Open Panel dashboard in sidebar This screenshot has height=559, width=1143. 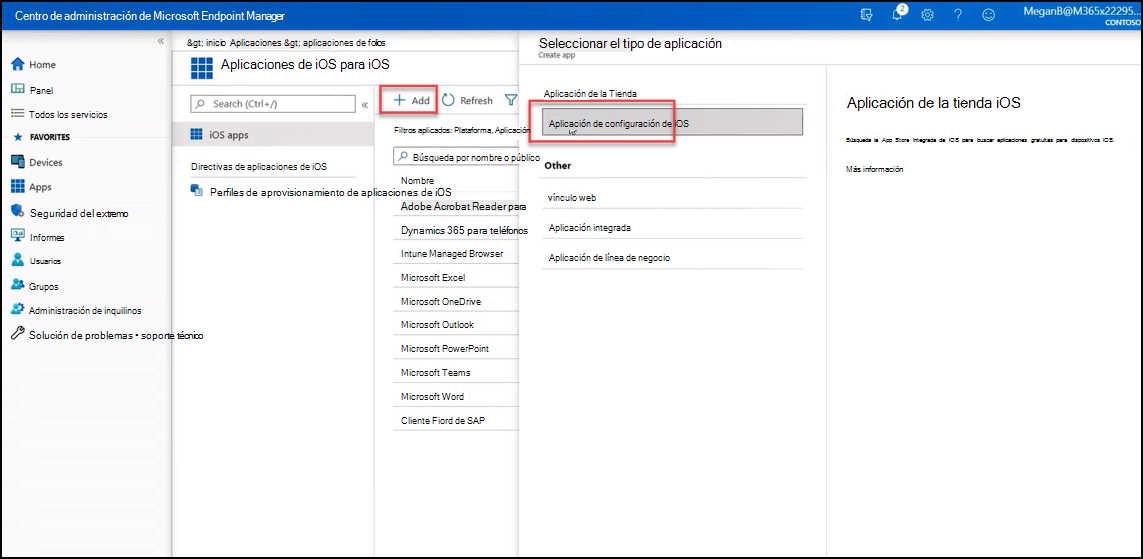(42, 90)
